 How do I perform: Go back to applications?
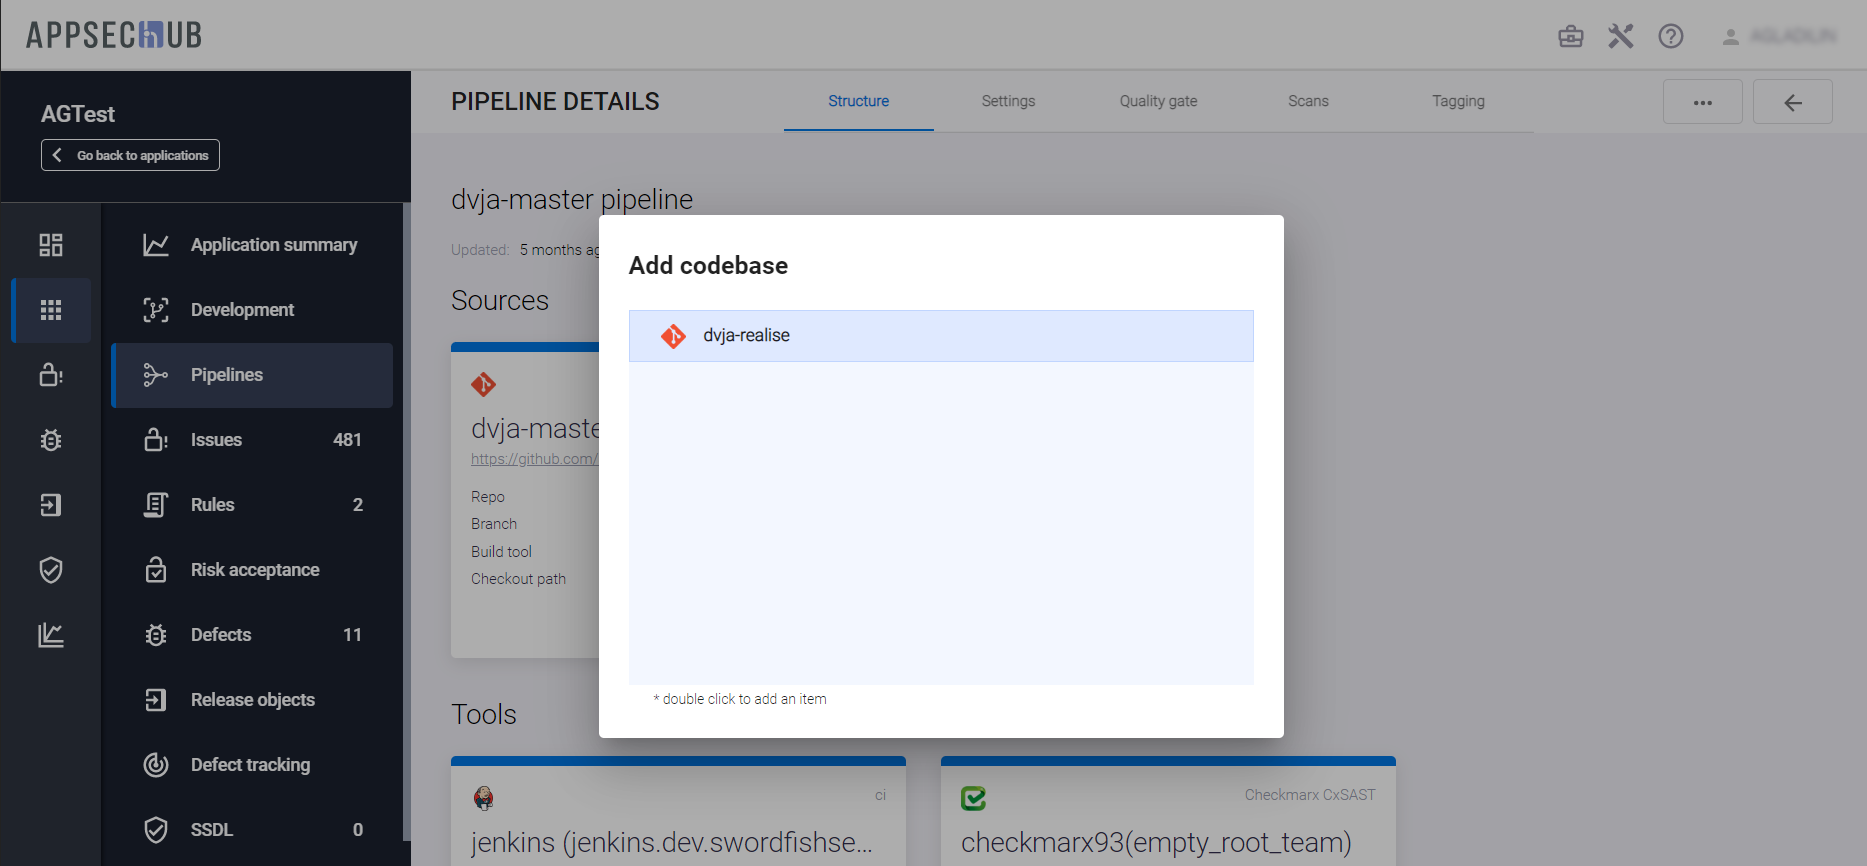130,155
